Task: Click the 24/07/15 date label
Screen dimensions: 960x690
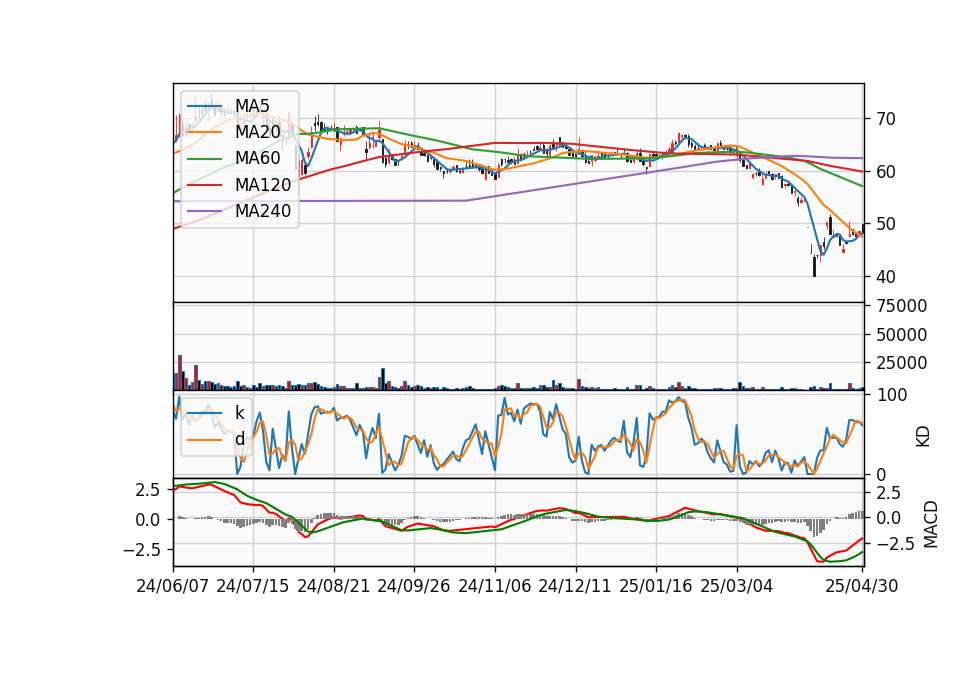Action: [x=253, y=586]
